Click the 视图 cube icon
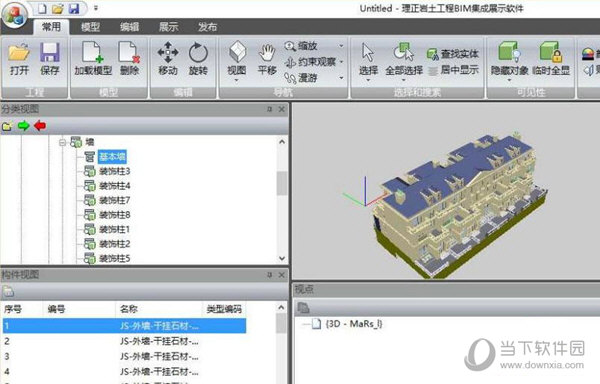This screenshot has width=600, height=384. [x=237, y=52]
